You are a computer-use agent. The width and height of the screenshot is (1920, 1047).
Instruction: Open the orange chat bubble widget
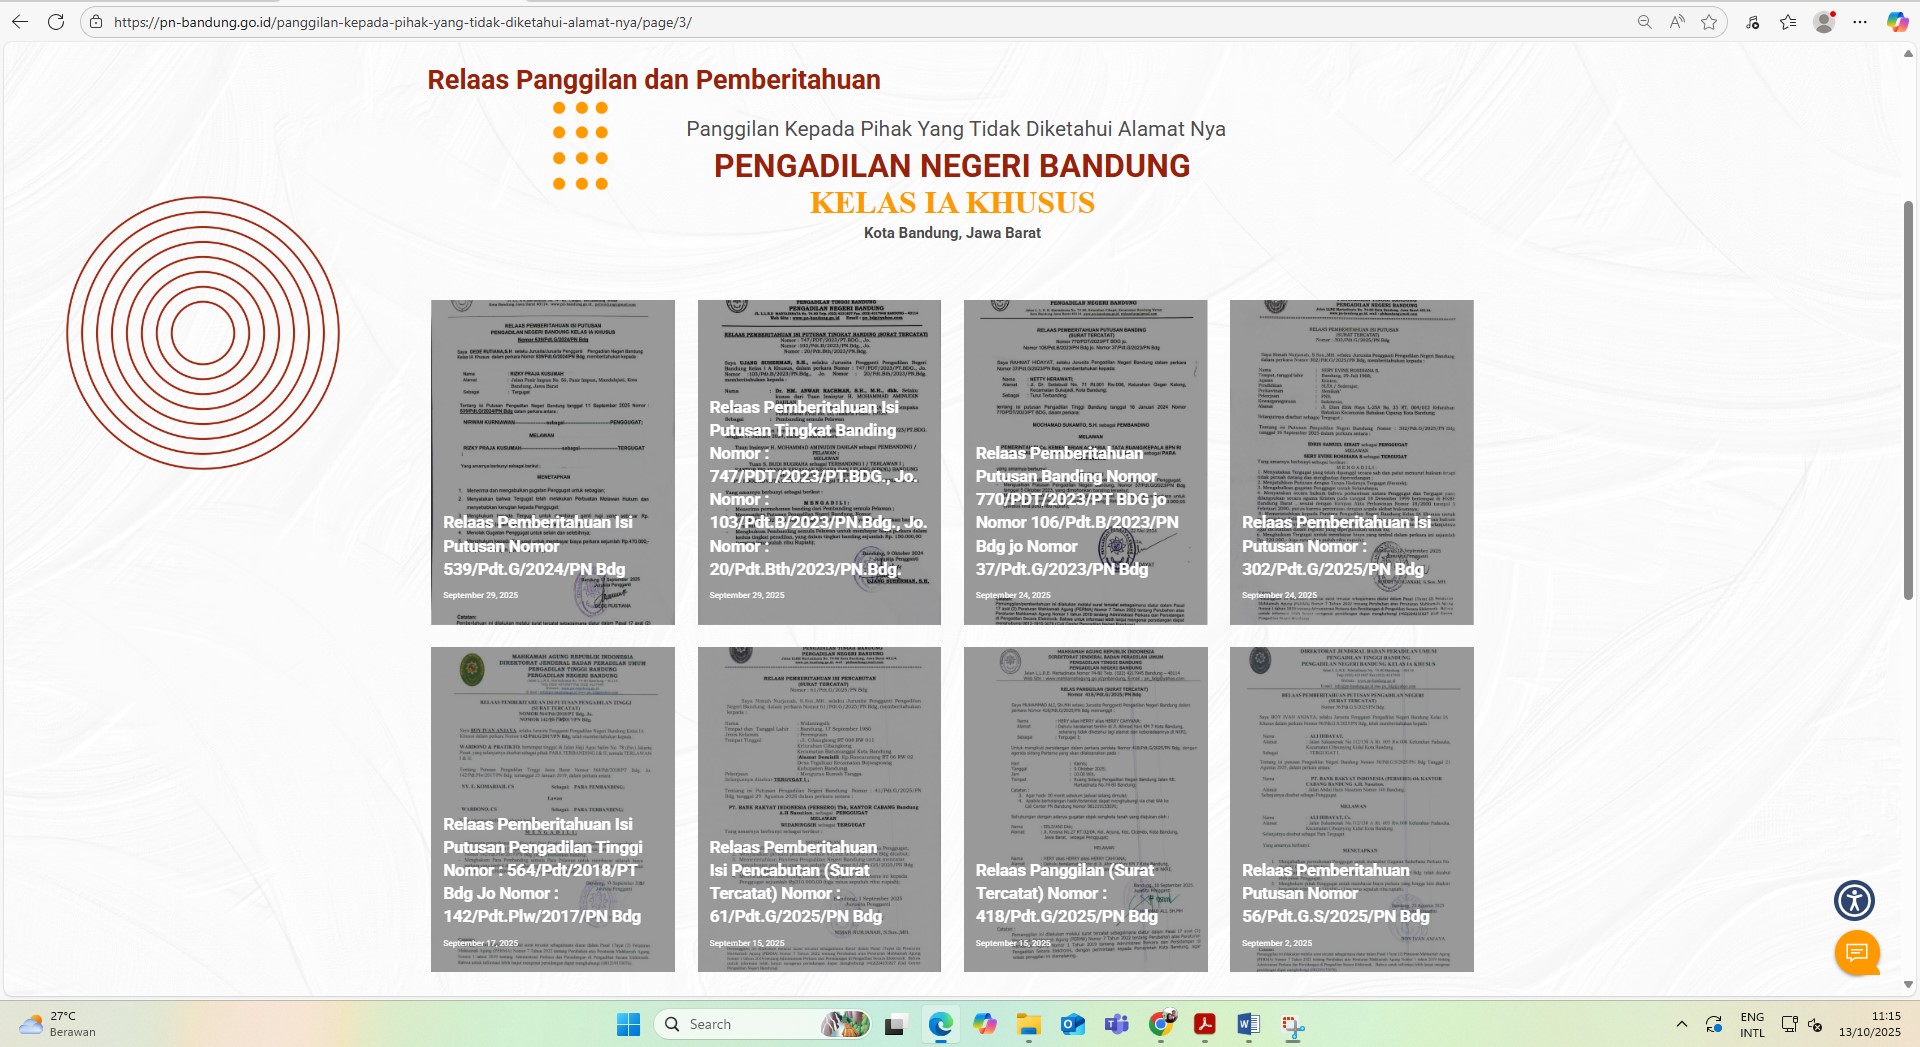click(x=1857, y=952)
